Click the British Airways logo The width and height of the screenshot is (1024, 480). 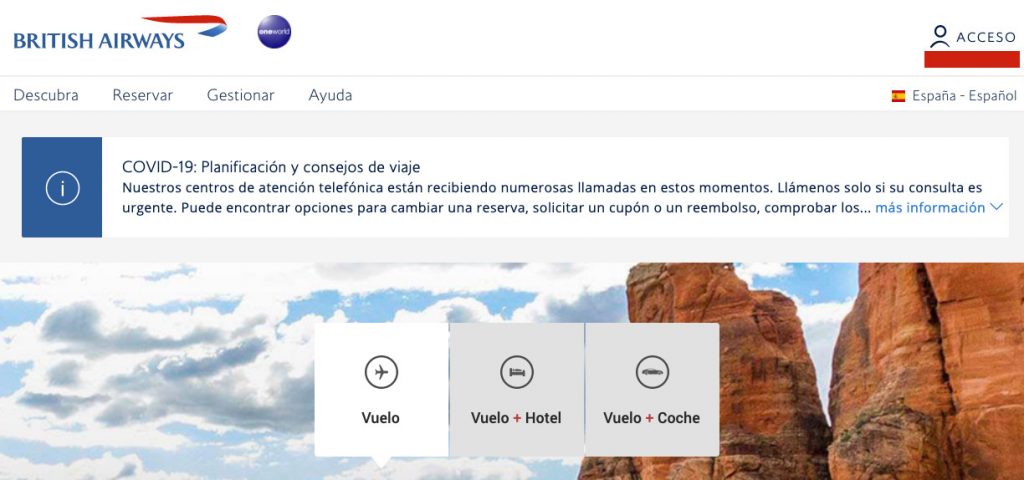tap(120, 33)
